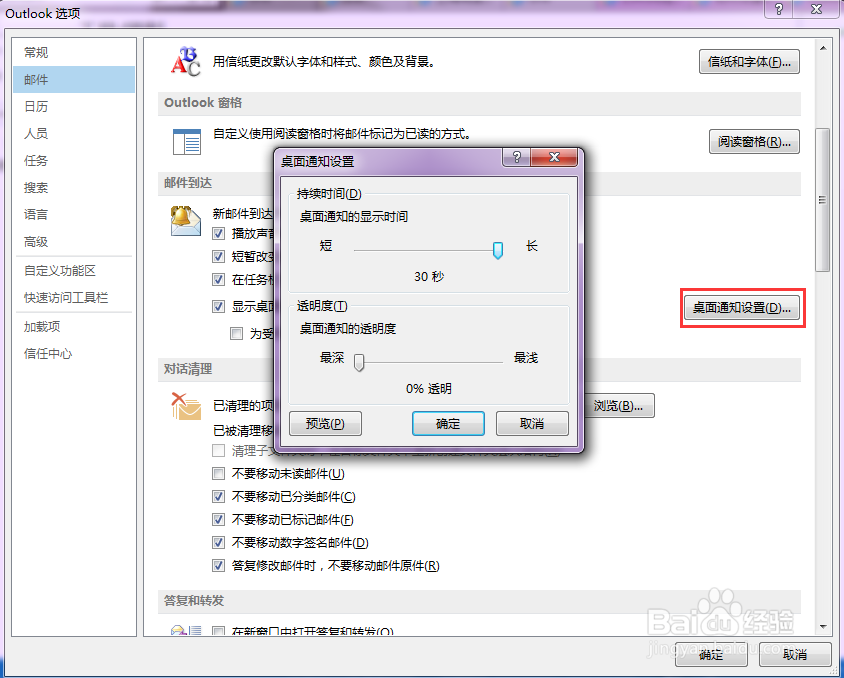Open 搜索 options category
Image resolution: width=844 pixels, height=678 pixels.
pos(74,187)
